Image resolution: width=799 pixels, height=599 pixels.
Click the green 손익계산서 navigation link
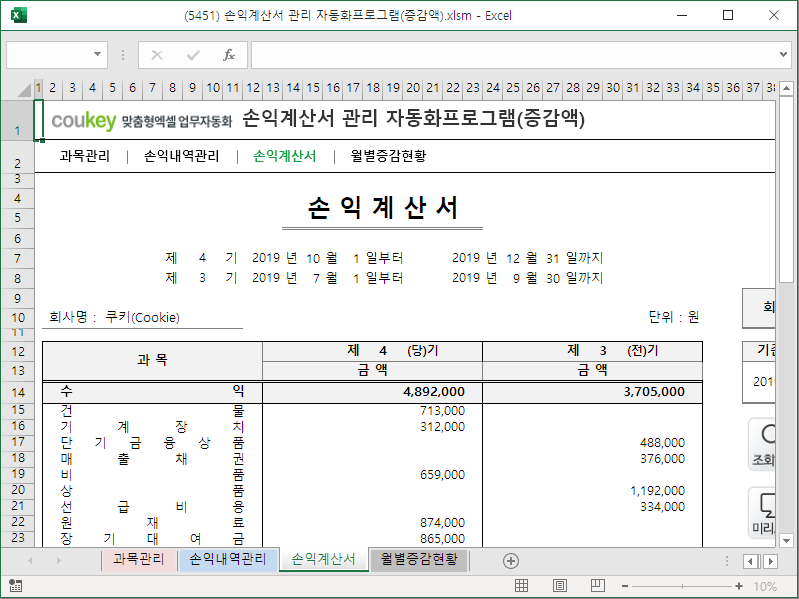(284, 156)
